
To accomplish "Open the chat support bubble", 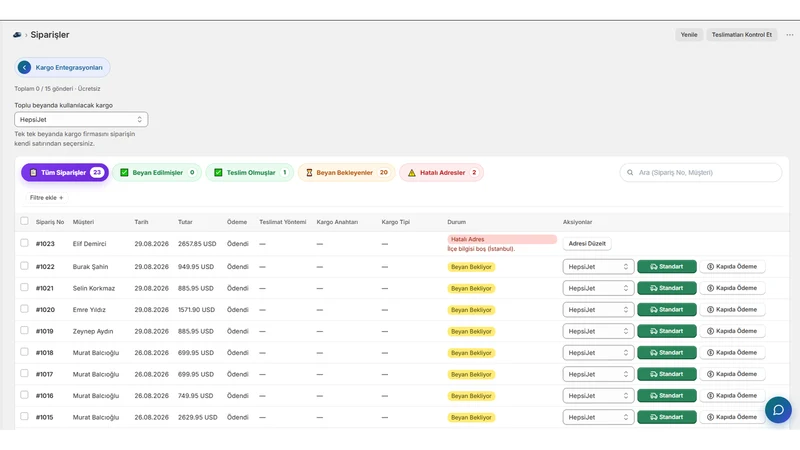I will pyautogui.click(x=778, y=410).
